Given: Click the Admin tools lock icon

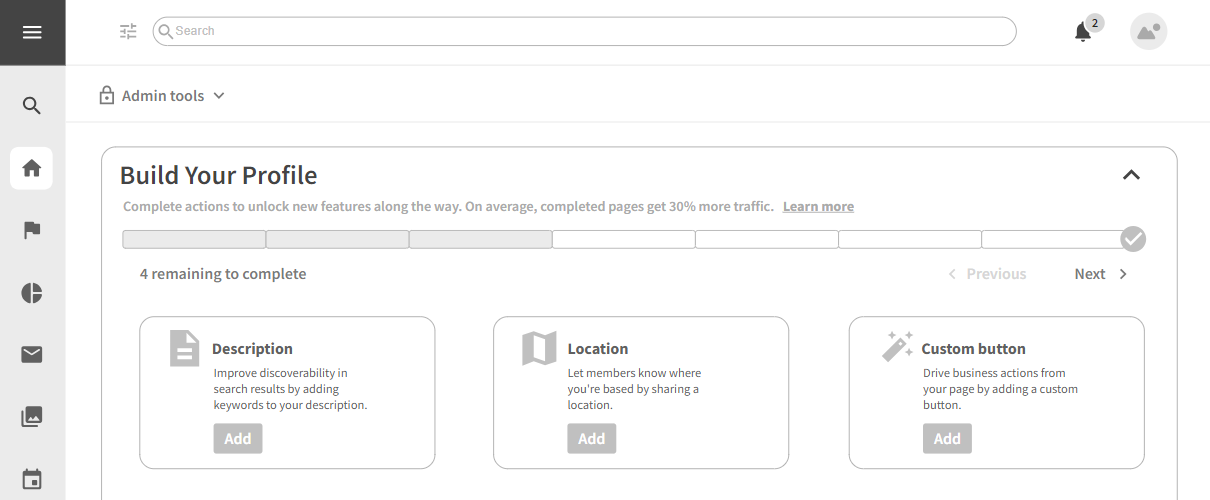Looking at the screenshot, I should (x=107, y=95).
